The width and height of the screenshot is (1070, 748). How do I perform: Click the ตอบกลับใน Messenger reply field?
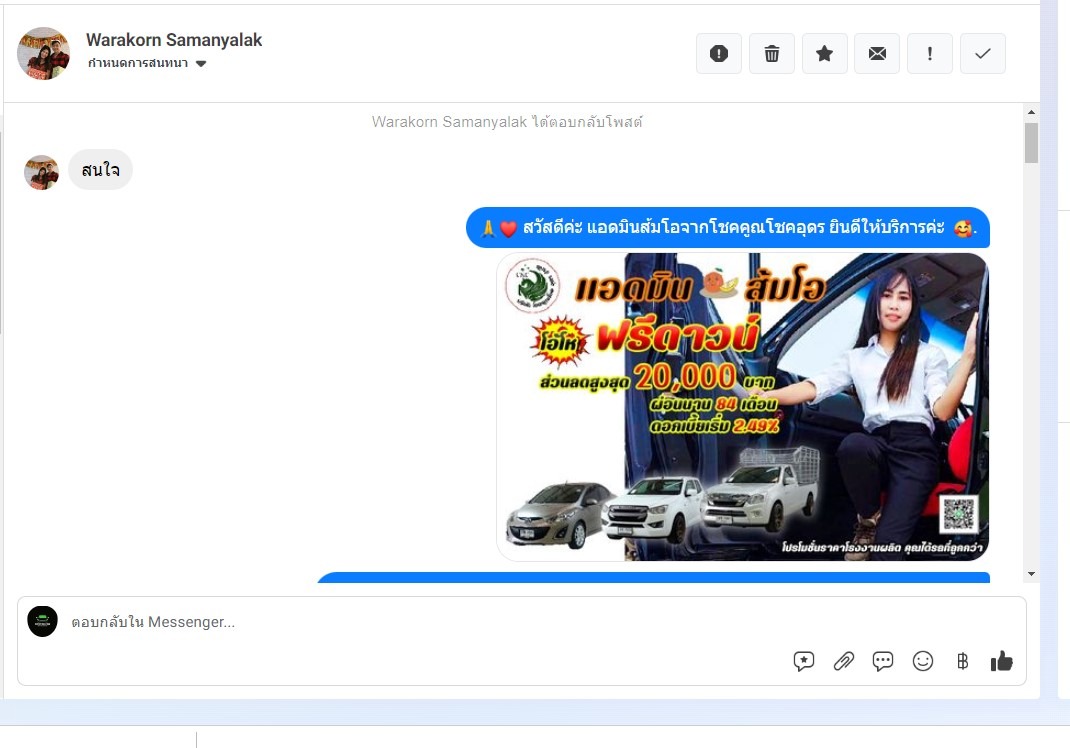[400, 622]
